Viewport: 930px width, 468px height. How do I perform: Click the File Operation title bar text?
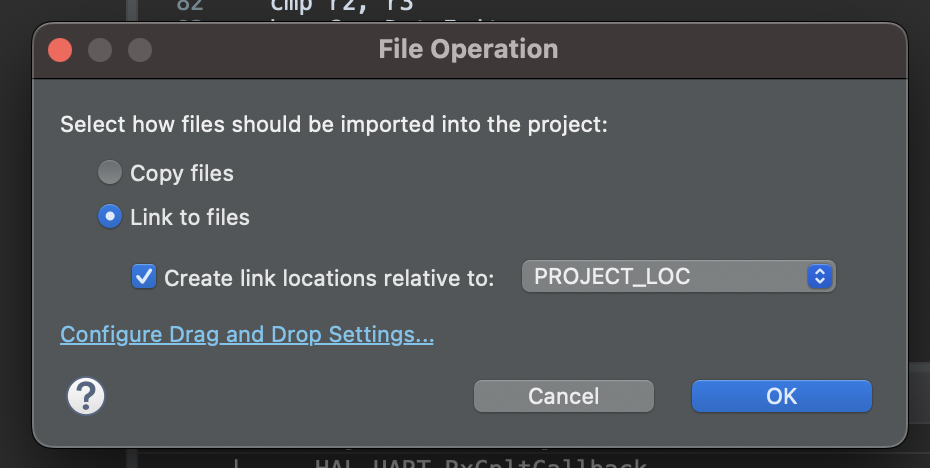click(468, 49)
